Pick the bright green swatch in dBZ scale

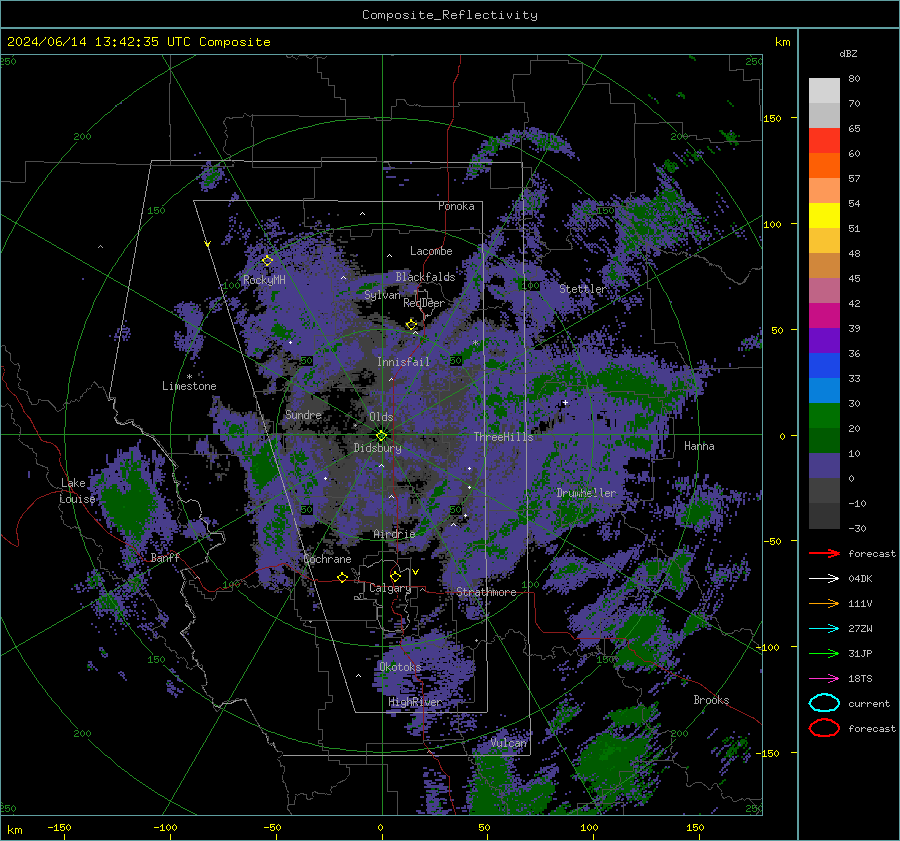point(824,416)
